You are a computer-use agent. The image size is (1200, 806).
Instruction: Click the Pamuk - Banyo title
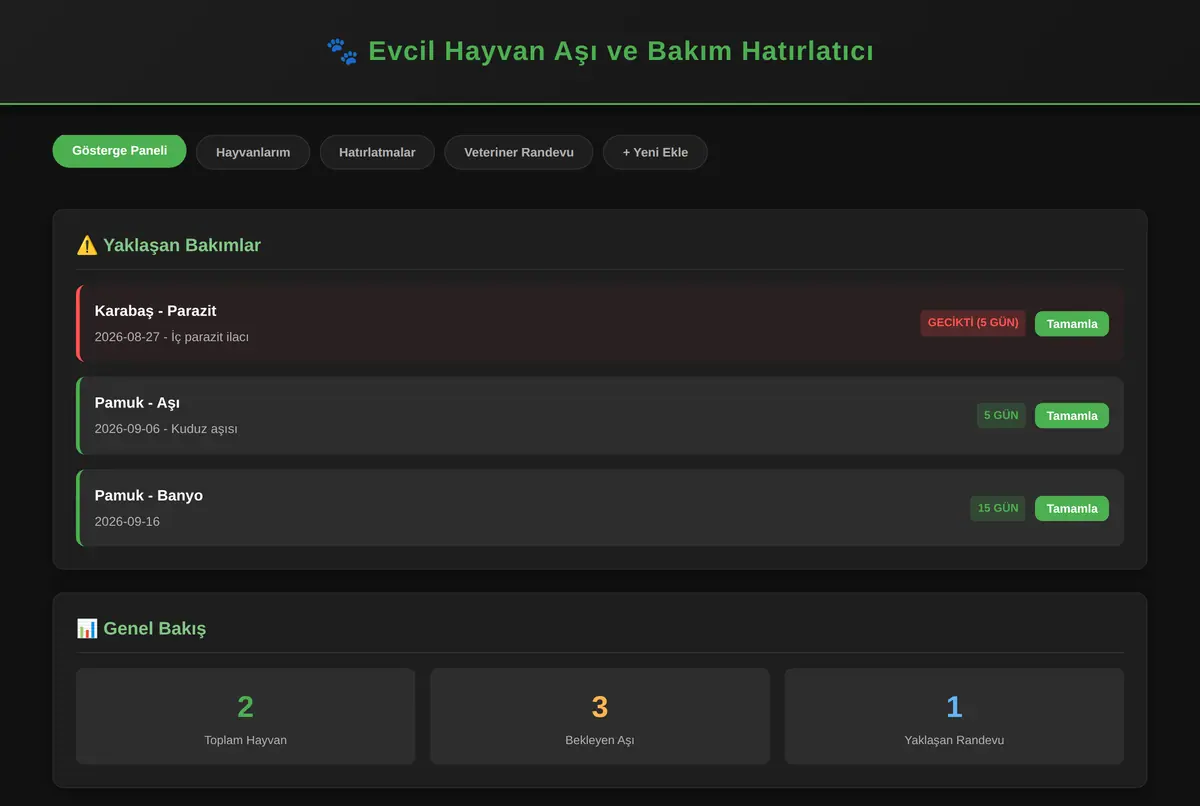[x=149, y=495]
